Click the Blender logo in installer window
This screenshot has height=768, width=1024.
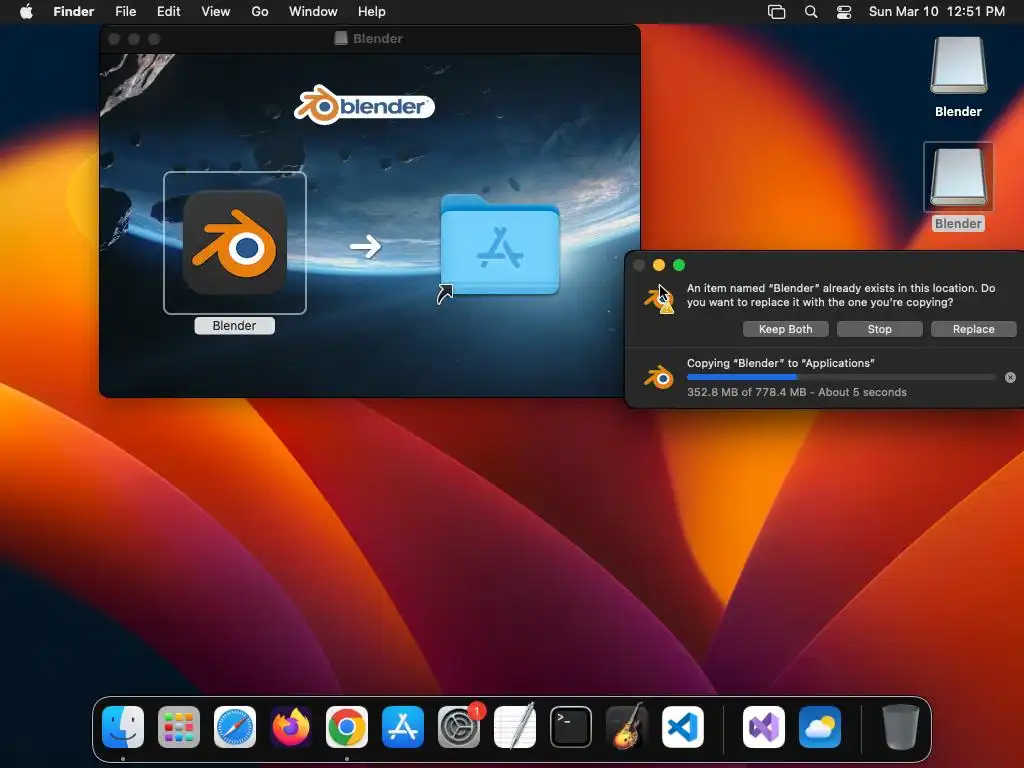click(x=364, y=104)
